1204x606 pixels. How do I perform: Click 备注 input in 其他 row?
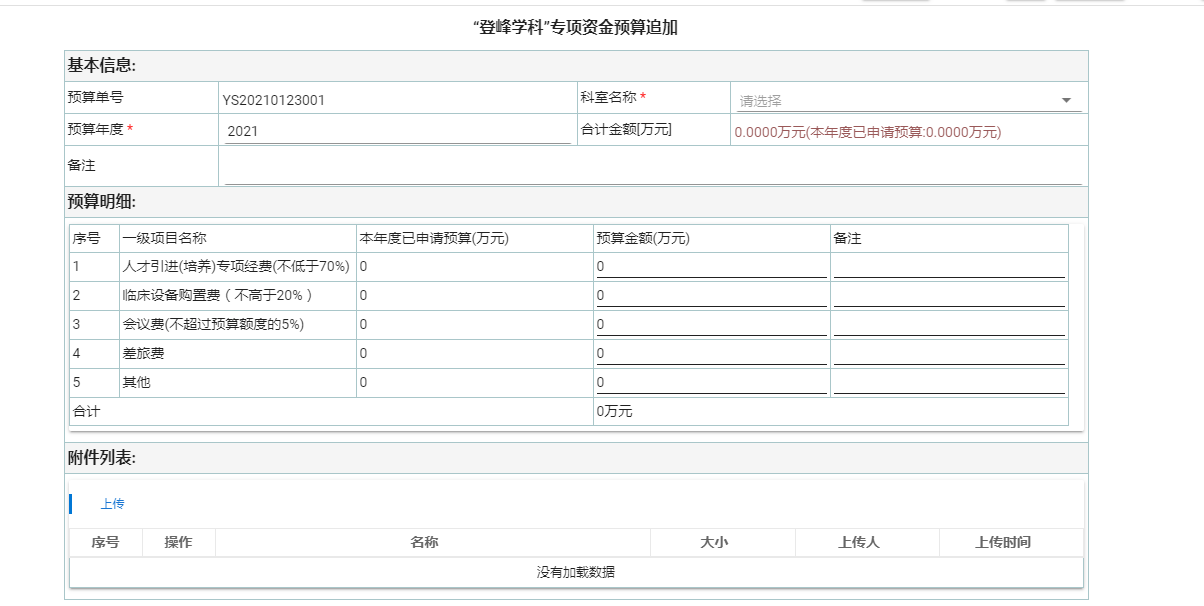pyautogui.click(x=948, y=383)
